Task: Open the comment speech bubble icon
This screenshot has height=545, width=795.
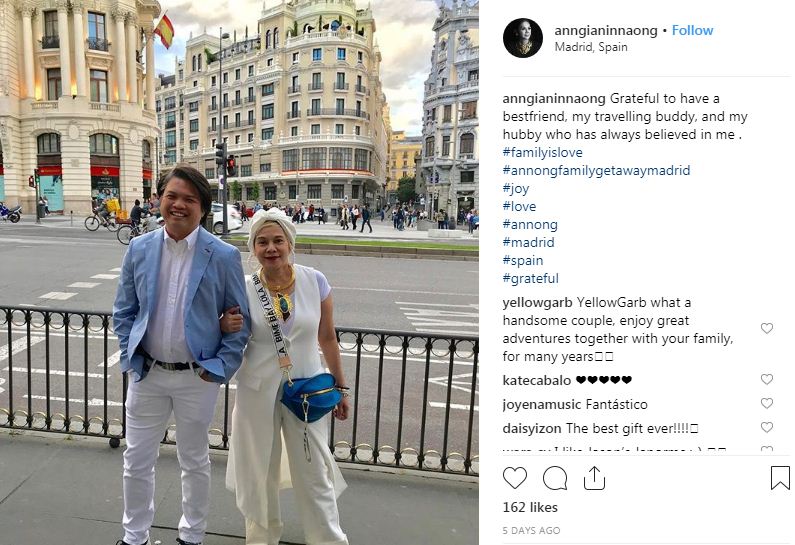Action: point(555,478)
